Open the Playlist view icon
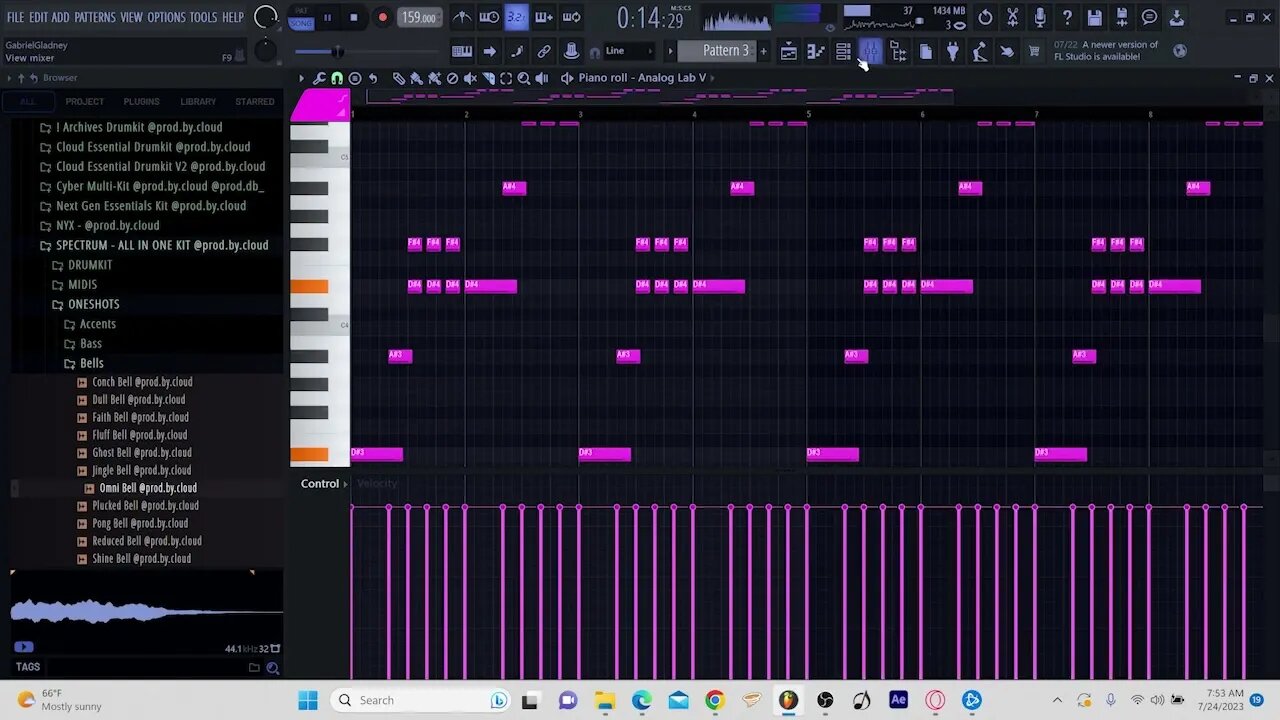This screenshot has width=1280, height=720. coord(789,52)
